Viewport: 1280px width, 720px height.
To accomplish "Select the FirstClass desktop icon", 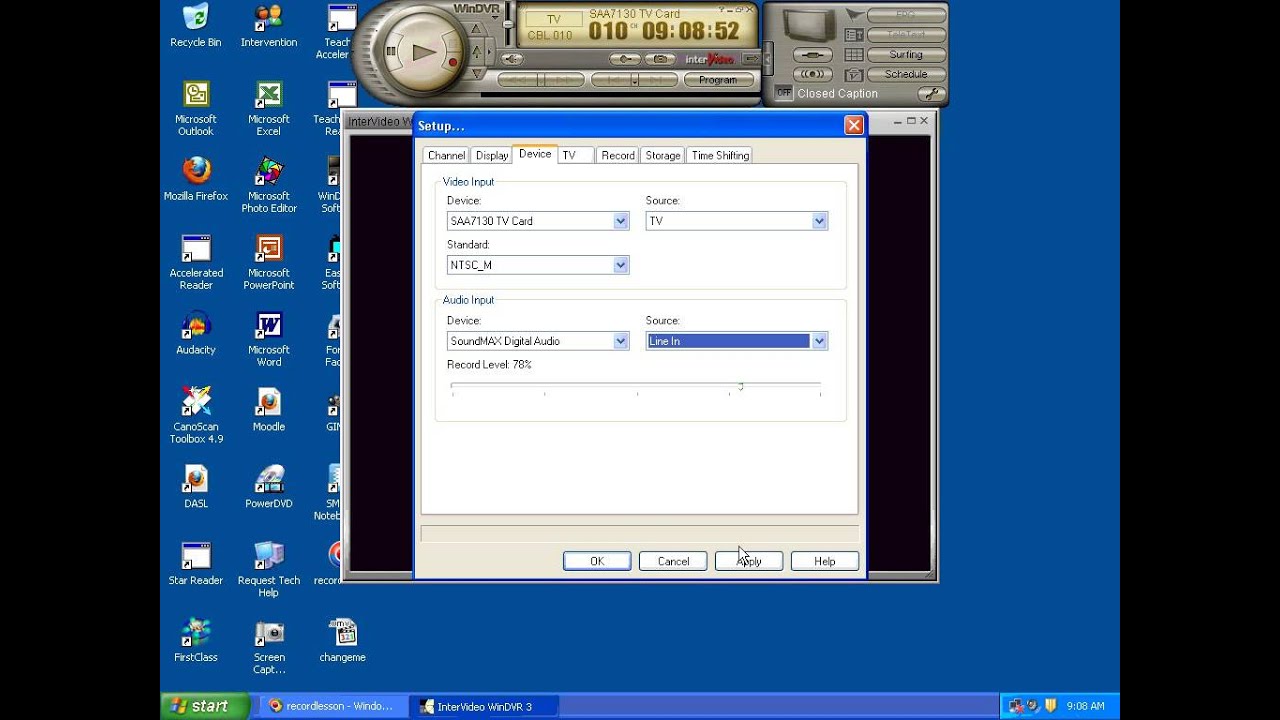I will click(196, 640).
